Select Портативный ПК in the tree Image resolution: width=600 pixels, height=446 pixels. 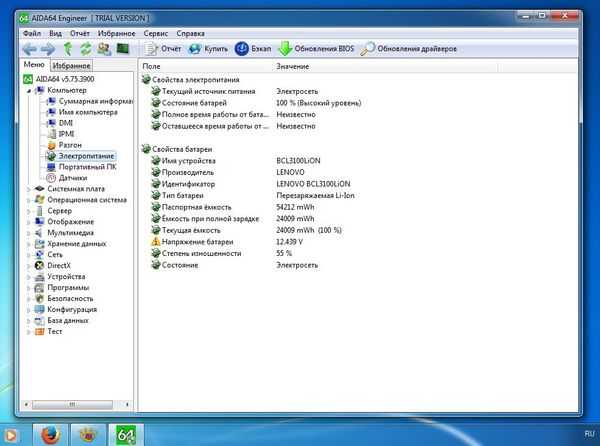(x=87, y=167)
